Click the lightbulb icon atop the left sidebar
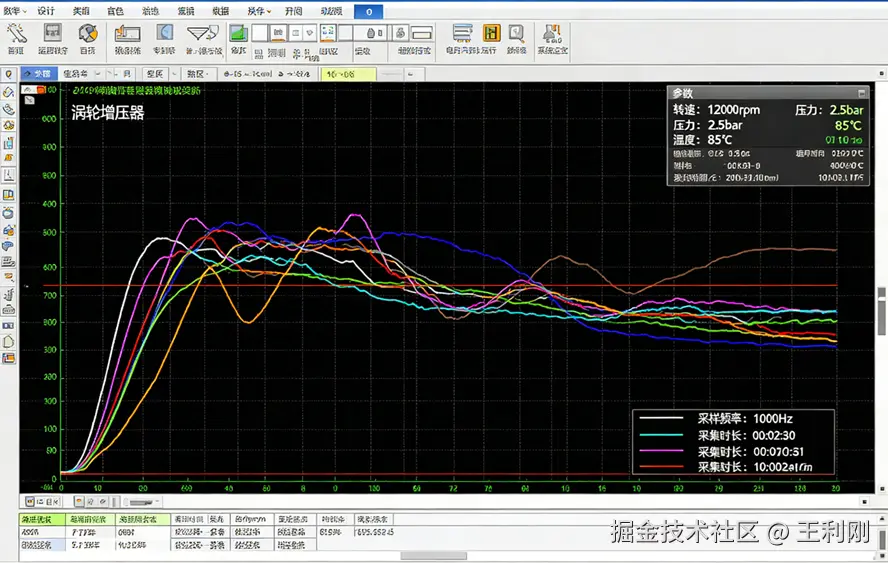888x563 pixels. 8,74
